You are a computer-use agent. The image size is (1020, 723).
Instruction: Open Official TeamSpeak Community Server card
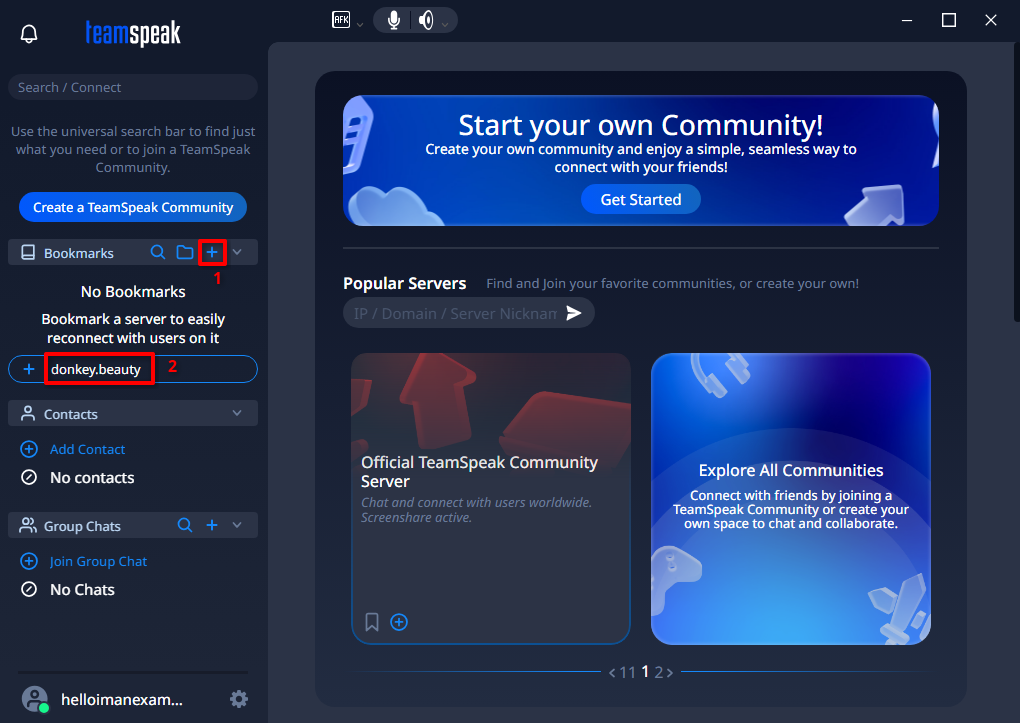tap(490, 498)
